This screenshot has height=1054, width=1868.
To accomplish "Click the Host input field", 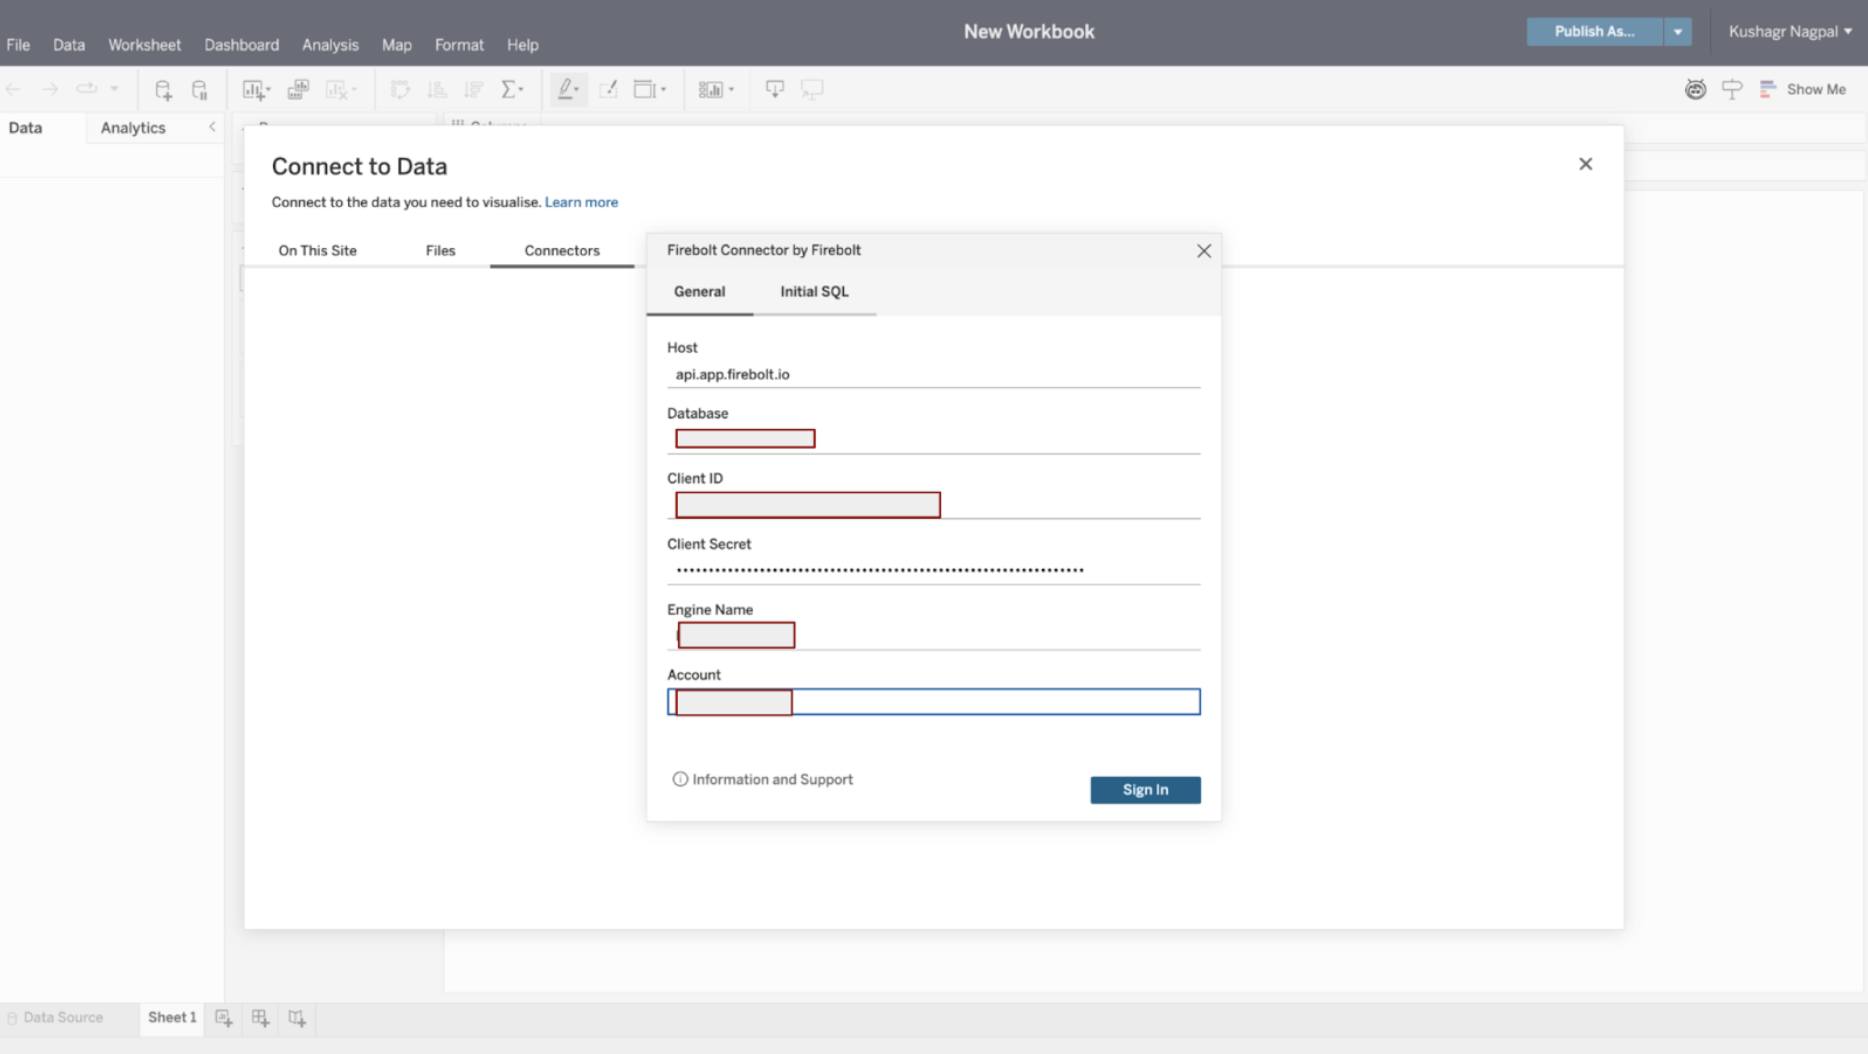I will pyautogui.click(x=933, y=374).
